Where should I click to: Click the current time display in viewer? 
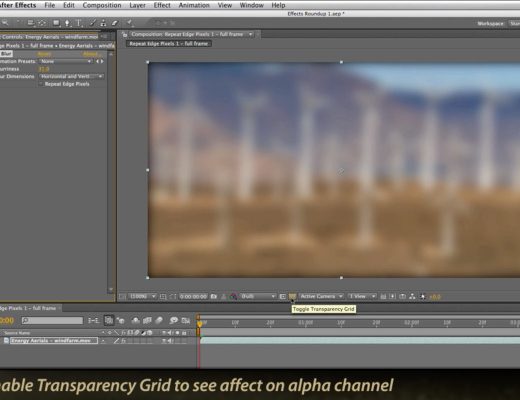(193, 296)
